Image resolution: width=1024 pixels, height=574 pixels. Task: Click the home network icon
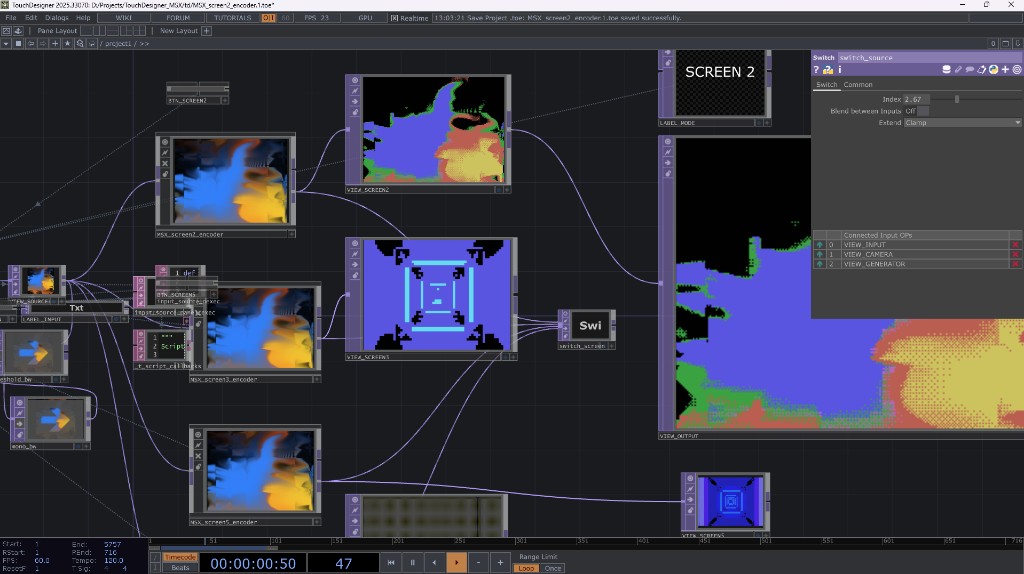coord(18,44)
